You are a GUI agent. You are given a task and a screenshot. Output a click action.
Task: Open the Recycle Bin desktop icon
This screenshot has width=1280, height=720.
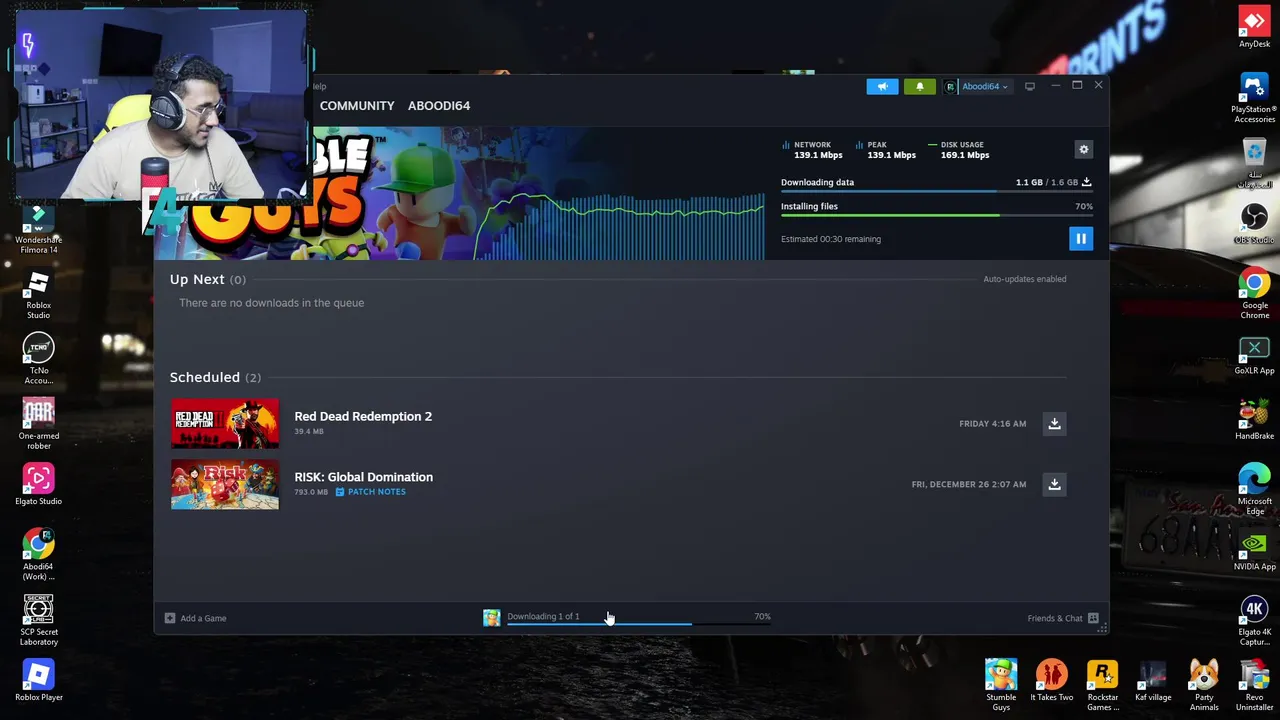(x=1254, y=164)
